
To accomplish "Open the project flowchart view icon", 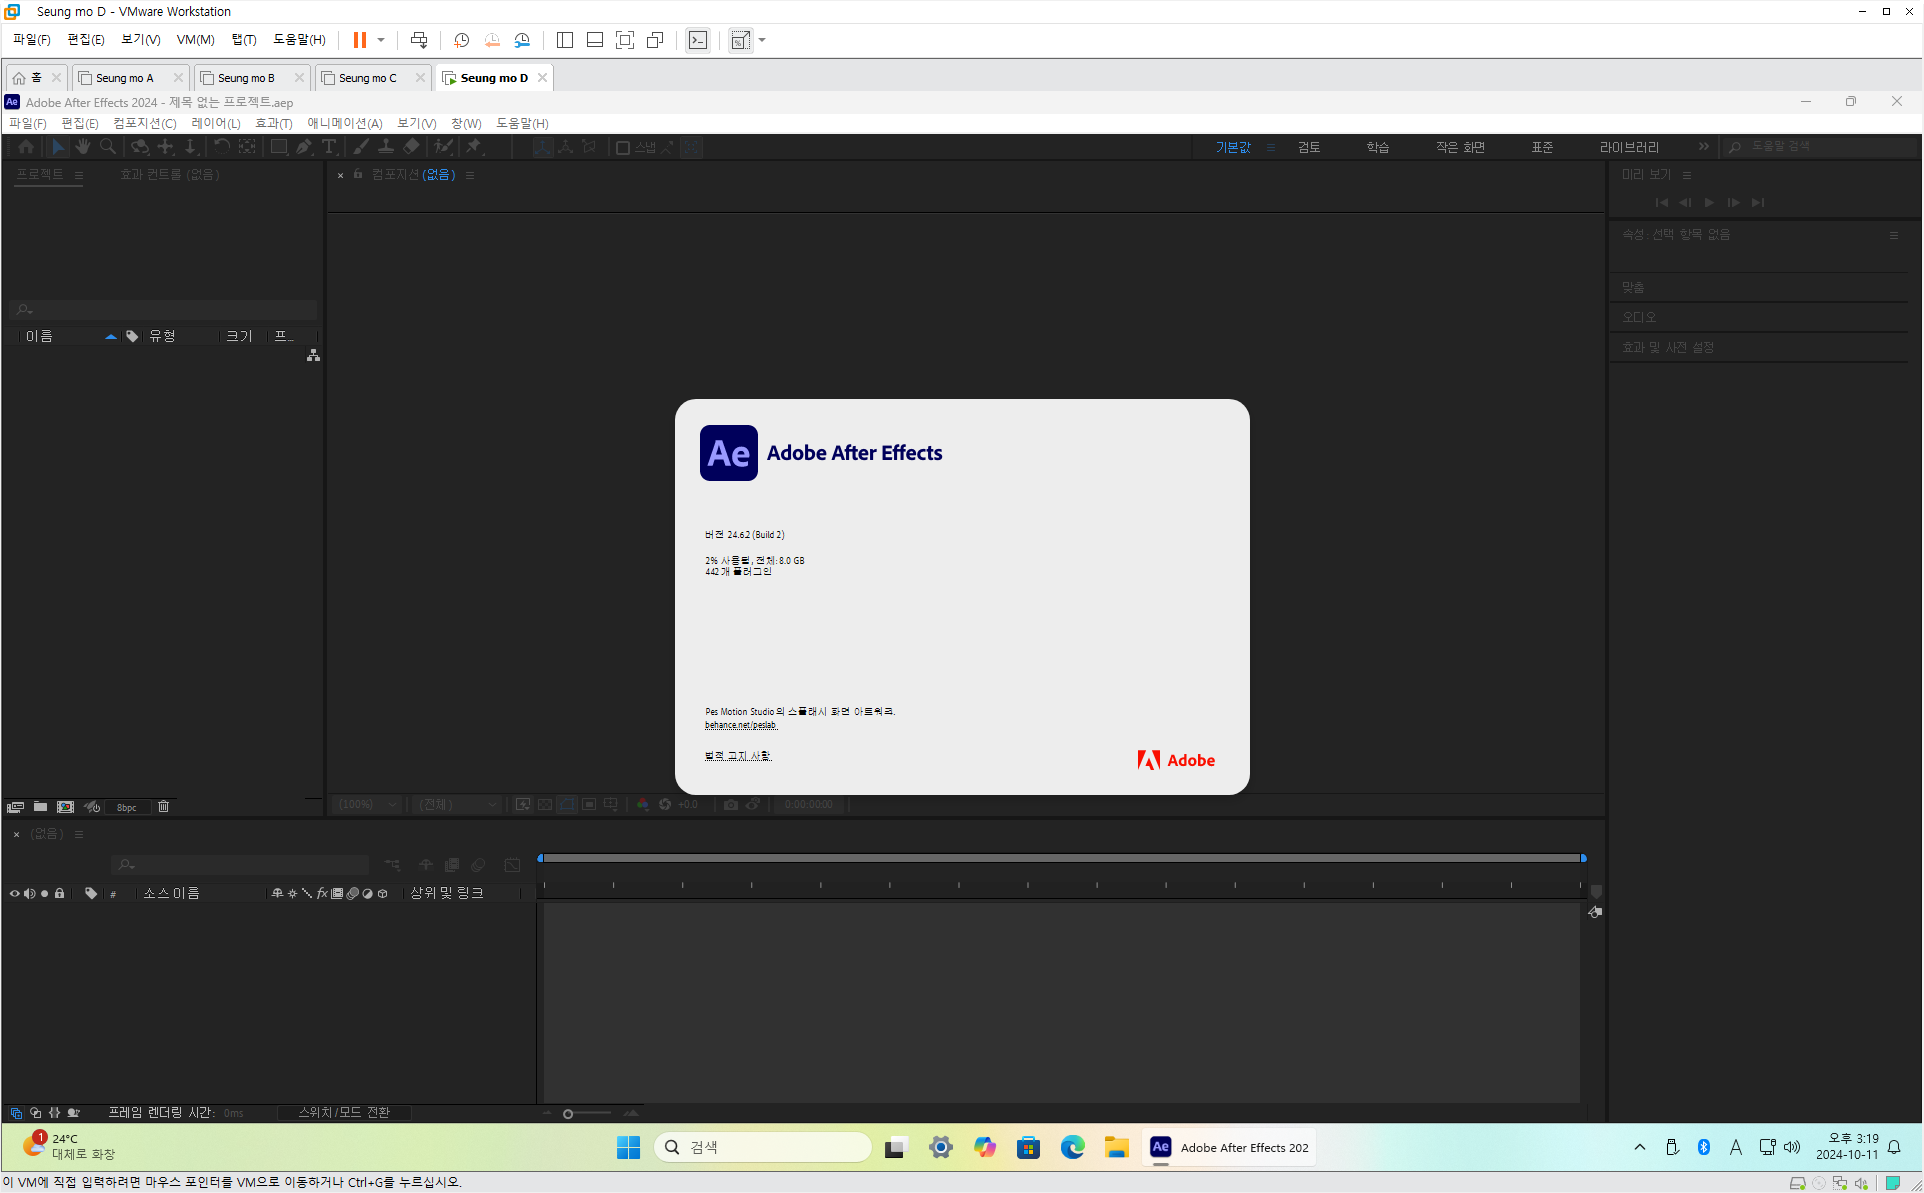I will point(313,355).
